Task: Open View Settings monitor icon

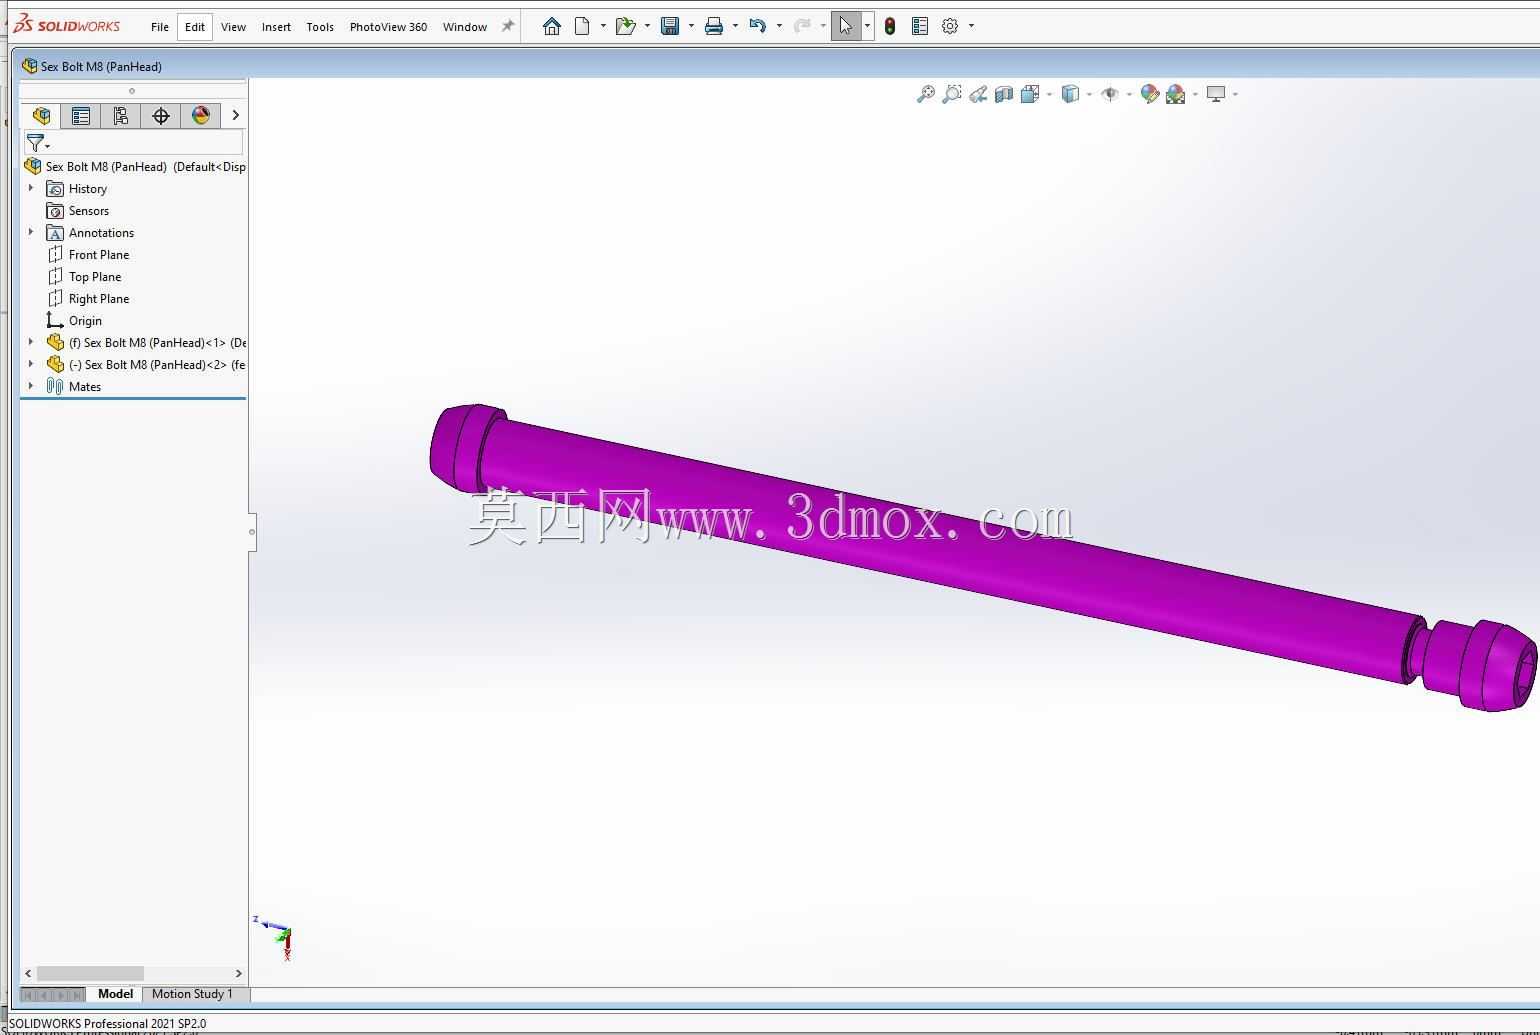Action: [x=1216, y=94]
